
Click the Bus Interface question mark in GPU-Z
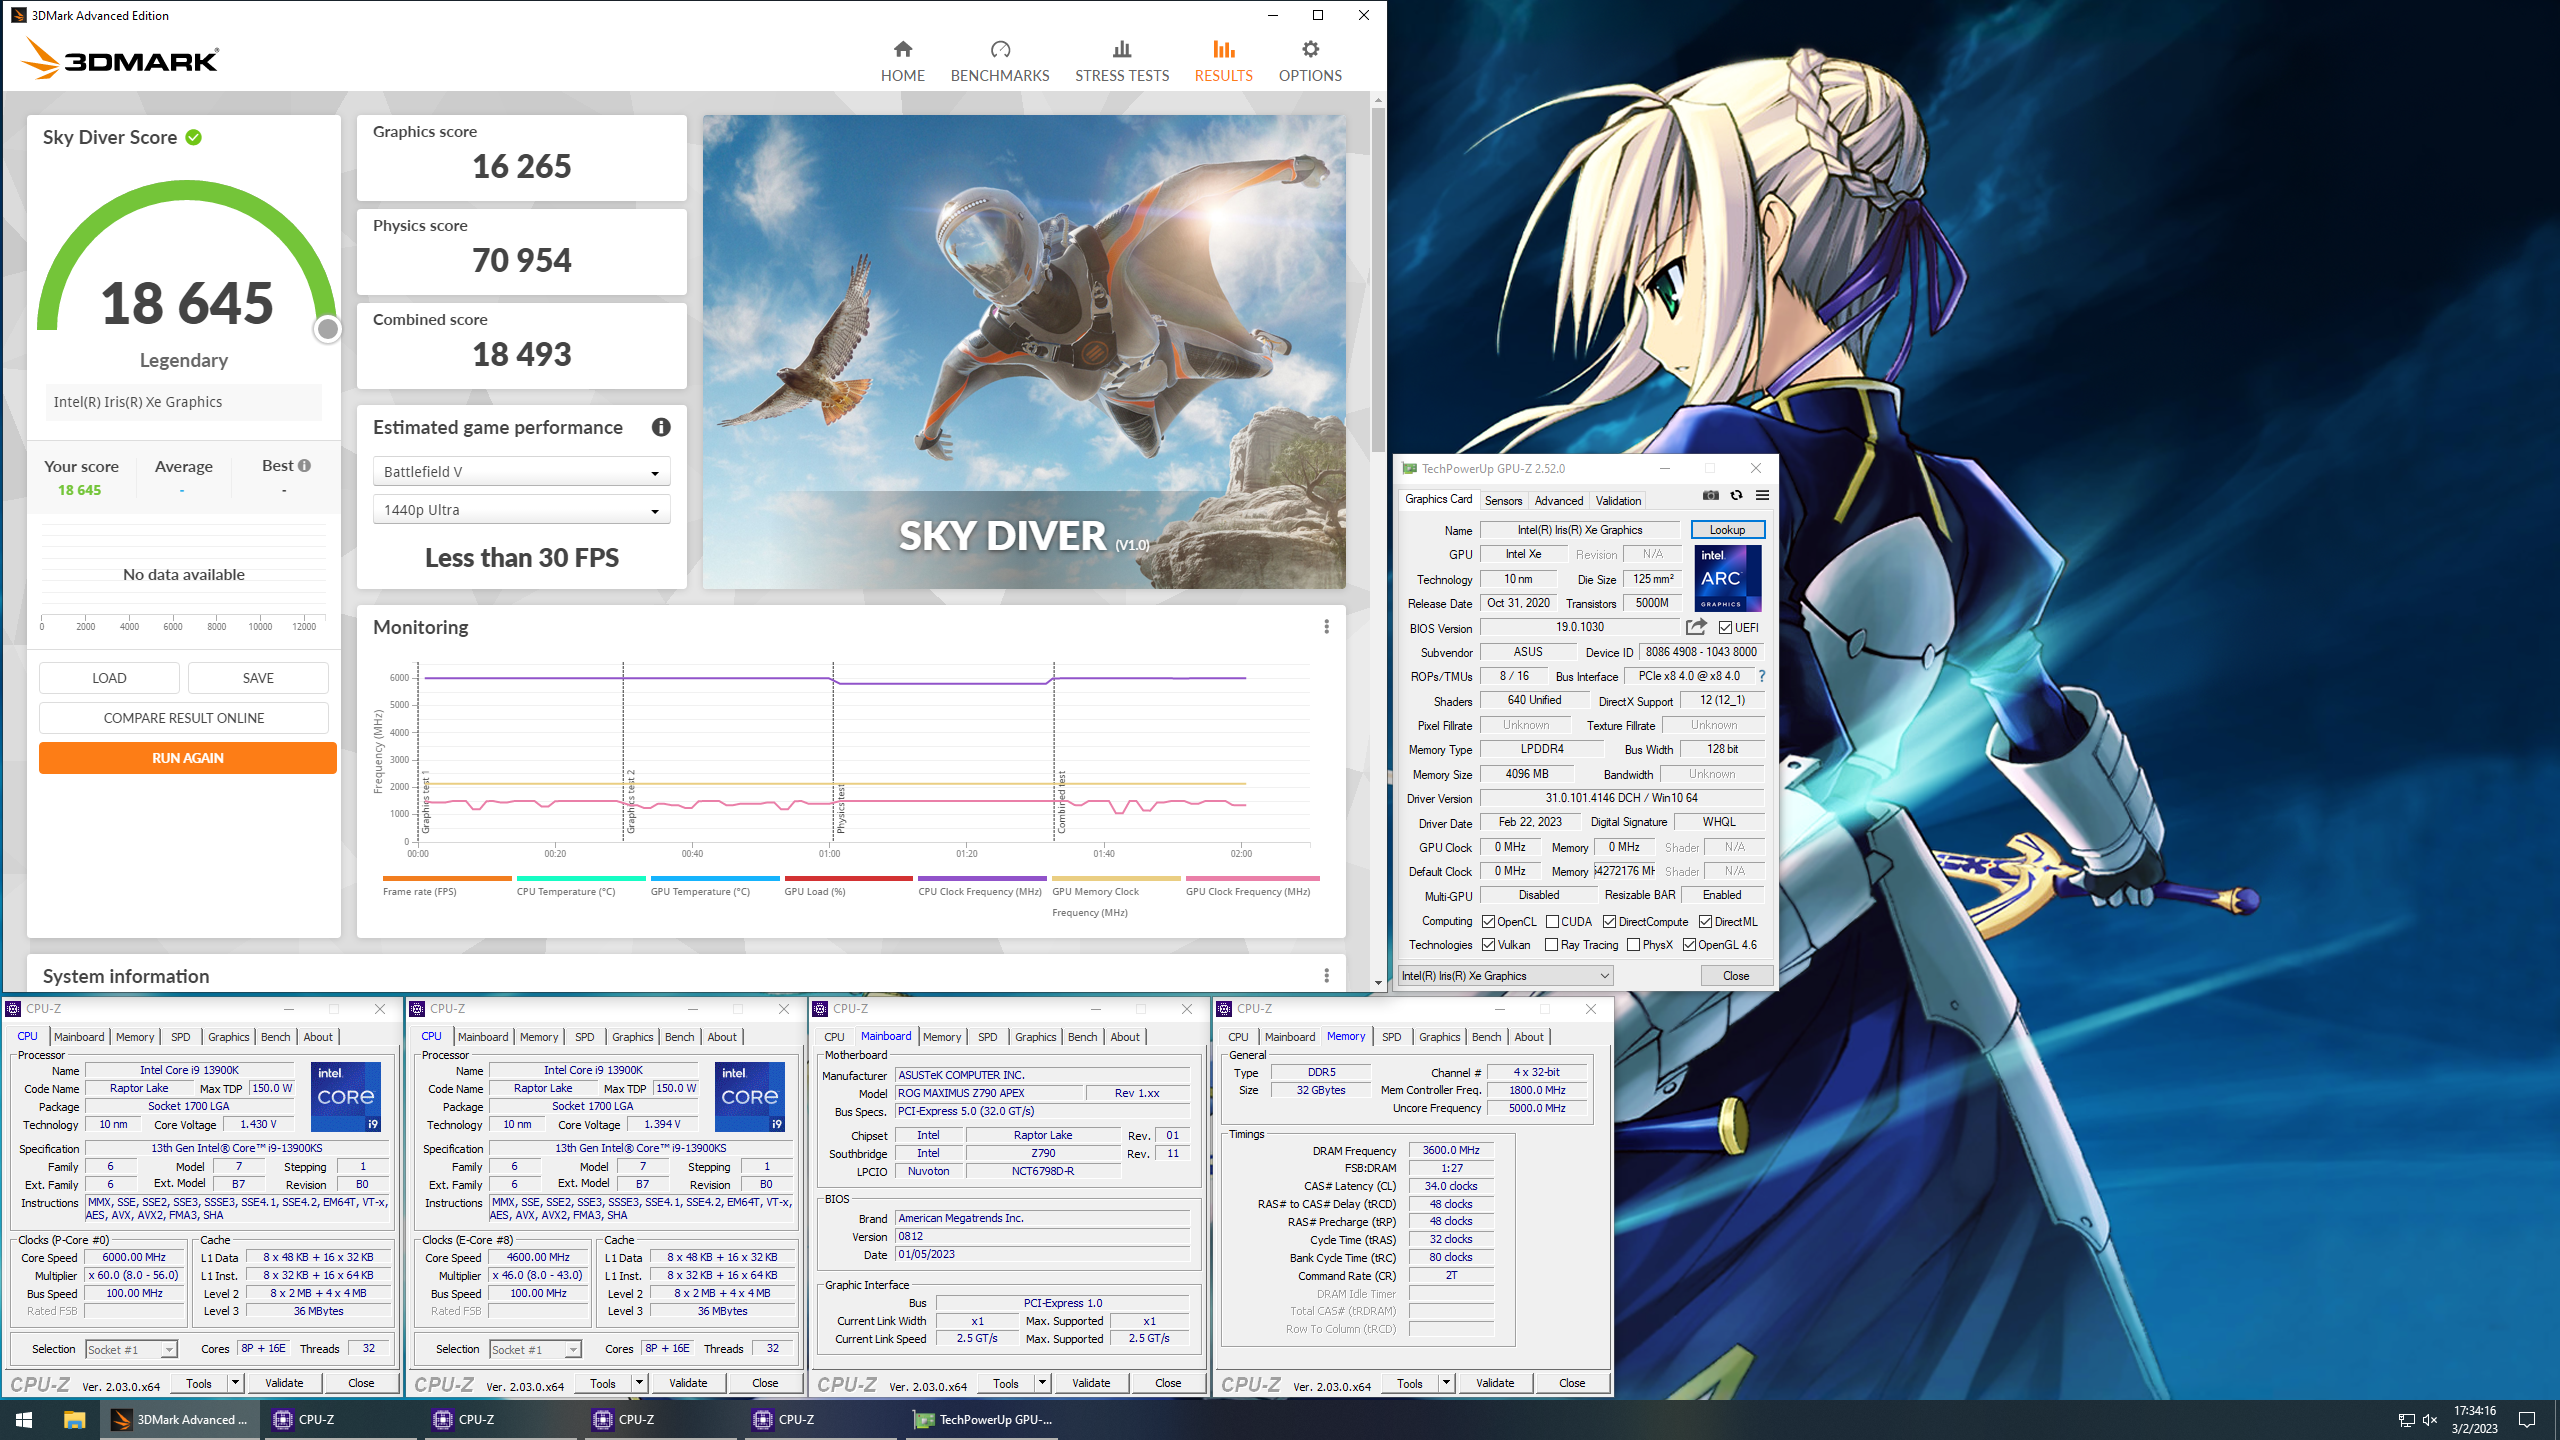pyautogui.click(x=1761, y=676)
